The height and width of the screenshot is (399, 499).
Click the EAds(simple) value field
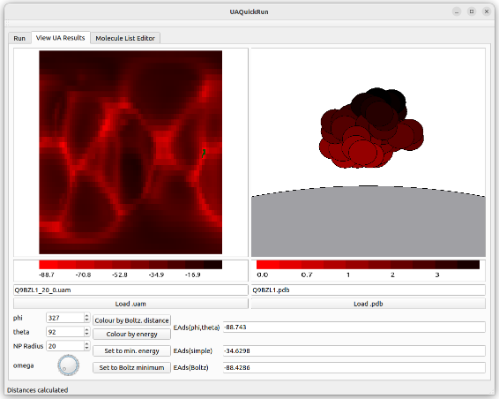tap(354, 351)
